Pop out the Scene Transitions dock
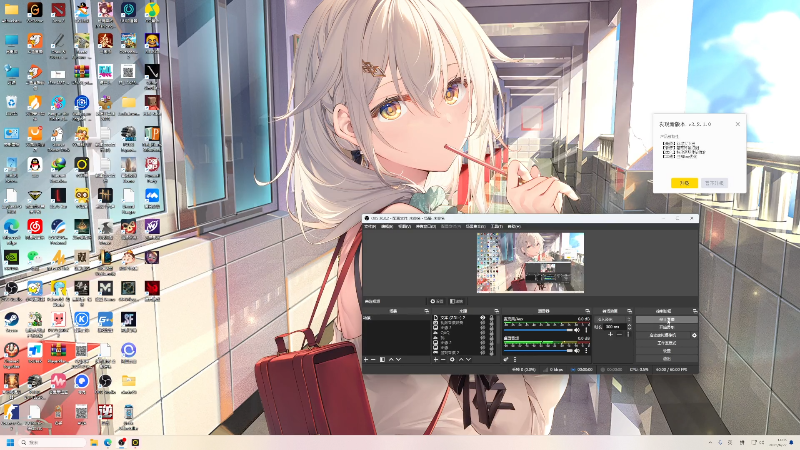The image size is (800, 450). click(629, 311)
